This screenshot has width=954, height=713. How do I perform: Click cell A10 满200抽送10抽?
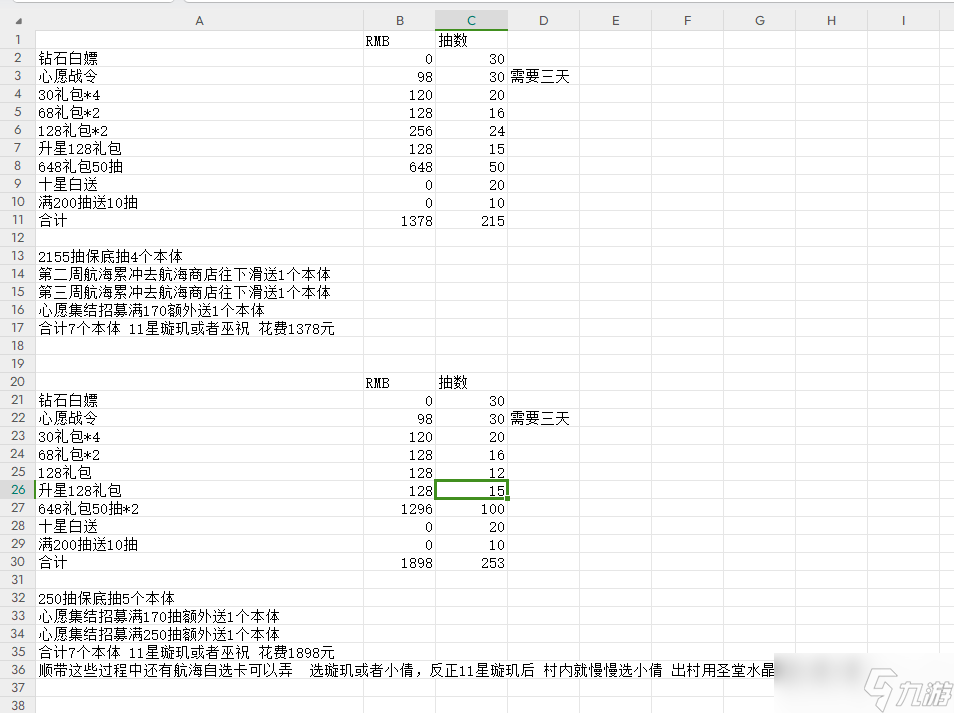click(x=200, y=202)
